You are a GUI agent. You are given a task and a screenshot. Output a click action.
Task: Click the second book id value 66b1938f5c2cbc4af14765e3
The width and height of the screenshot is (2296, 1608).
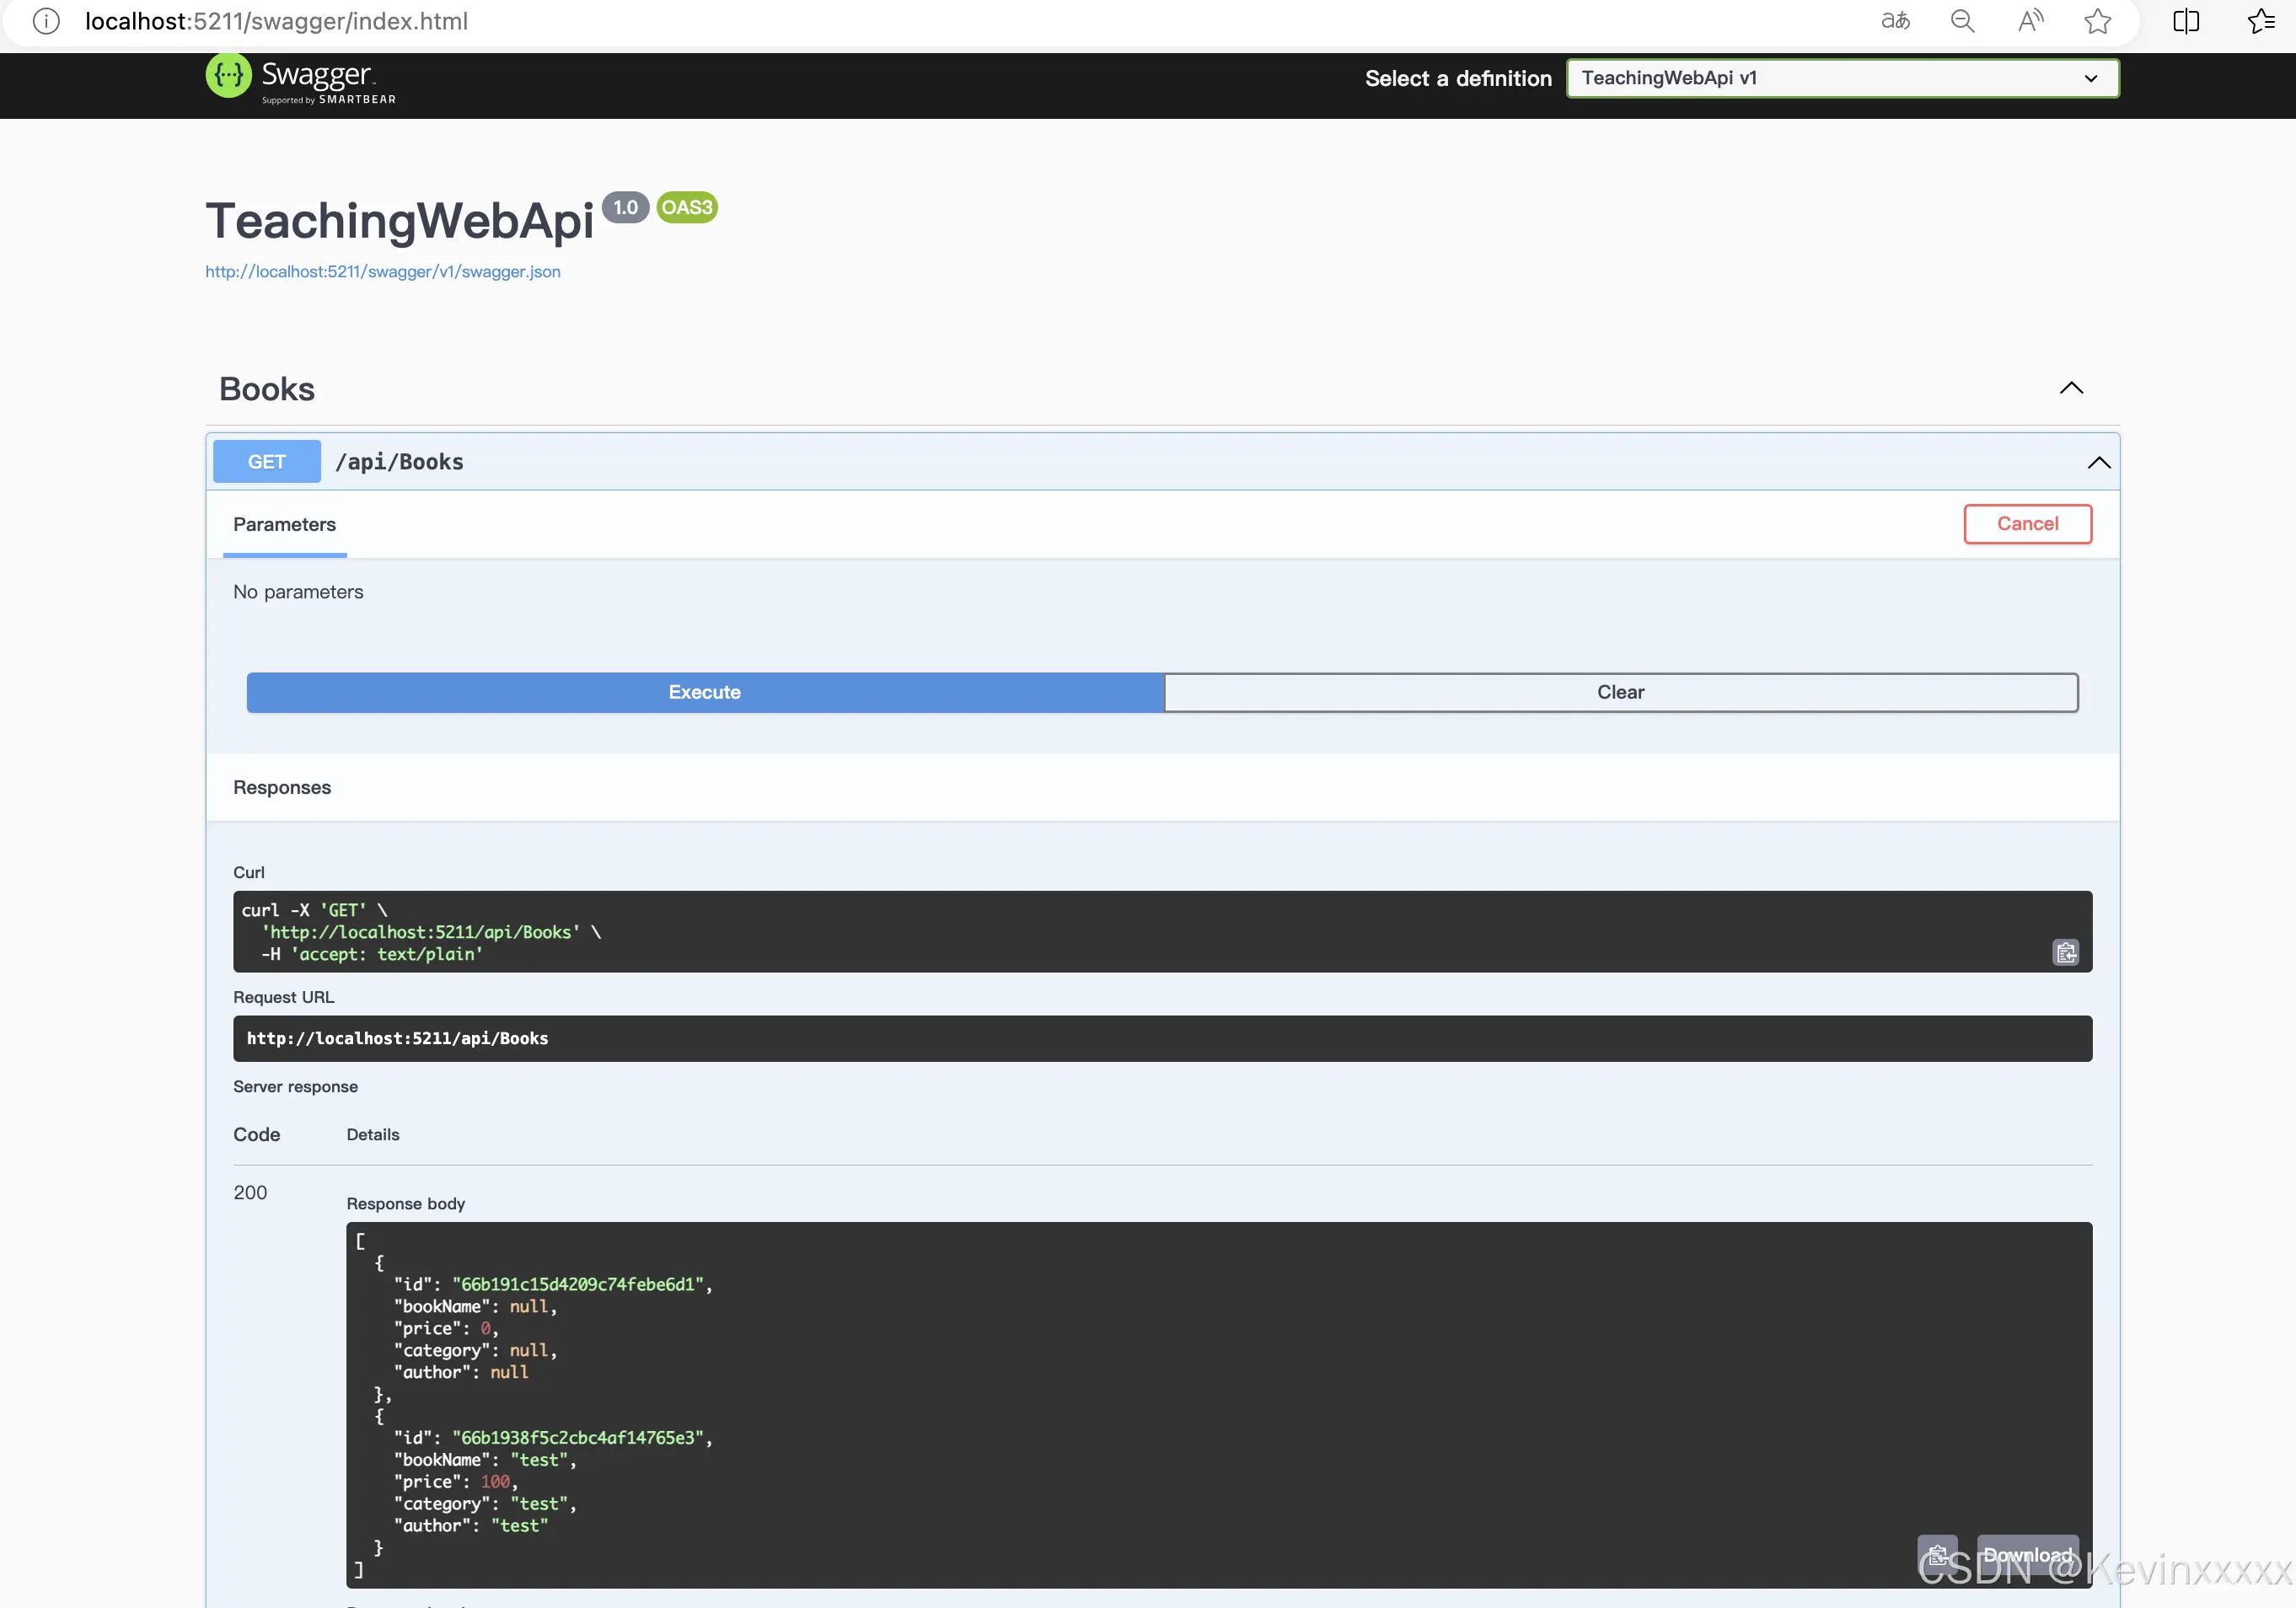click(x=578, y=1437)
